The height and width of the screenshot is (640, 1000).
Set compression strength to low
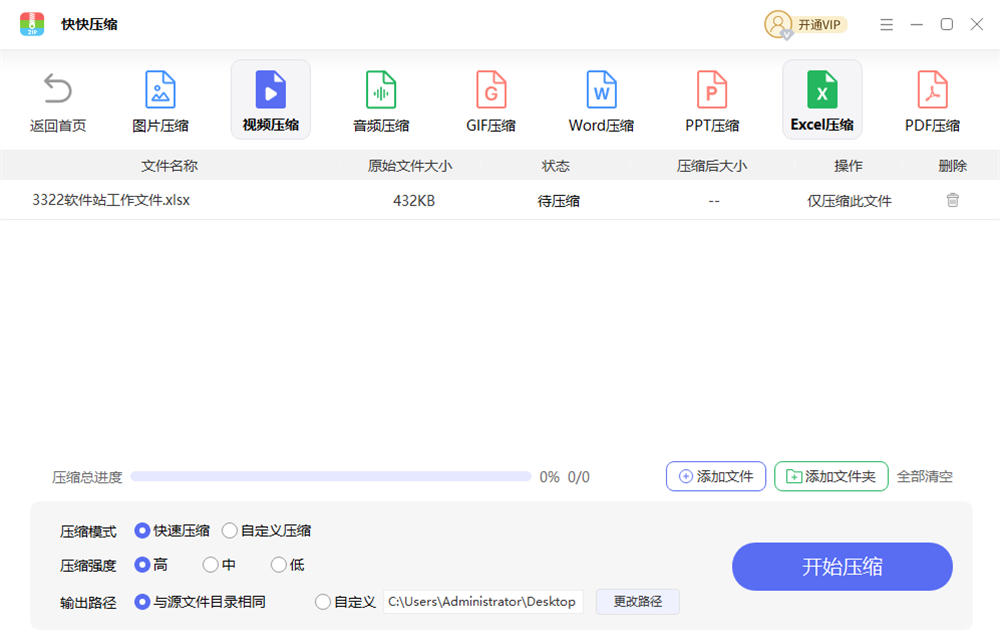point(279,565)
